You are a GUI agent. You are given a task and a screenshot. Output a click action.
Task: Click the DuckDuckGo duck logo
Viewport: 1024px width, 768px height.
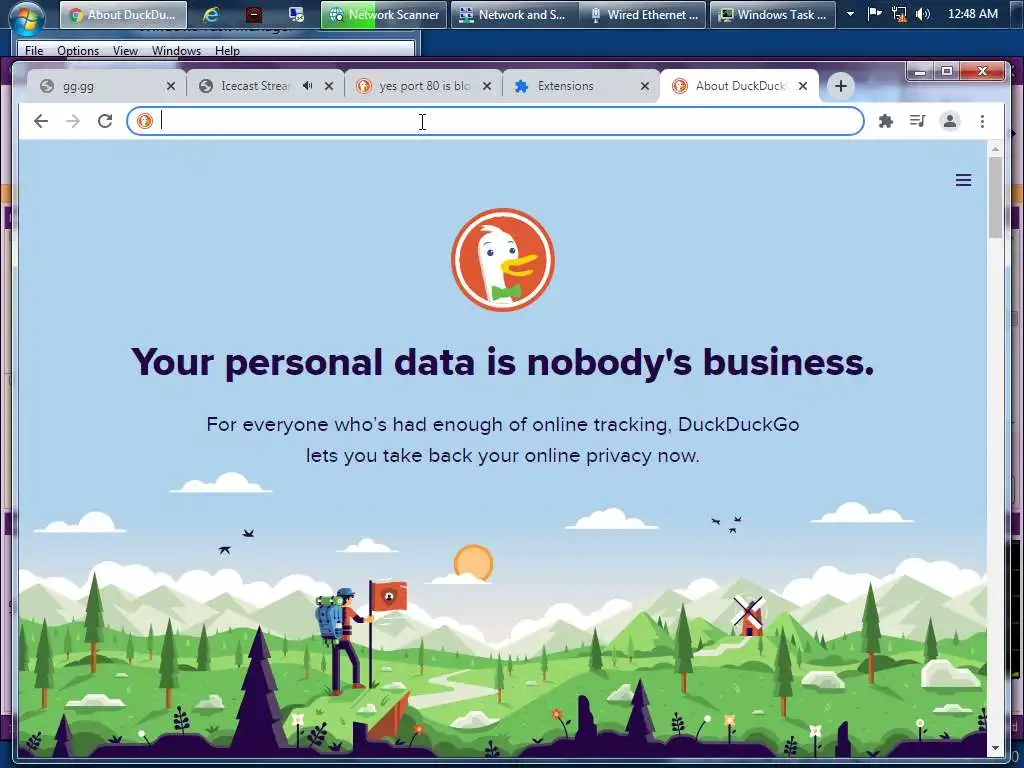[503, 260]
